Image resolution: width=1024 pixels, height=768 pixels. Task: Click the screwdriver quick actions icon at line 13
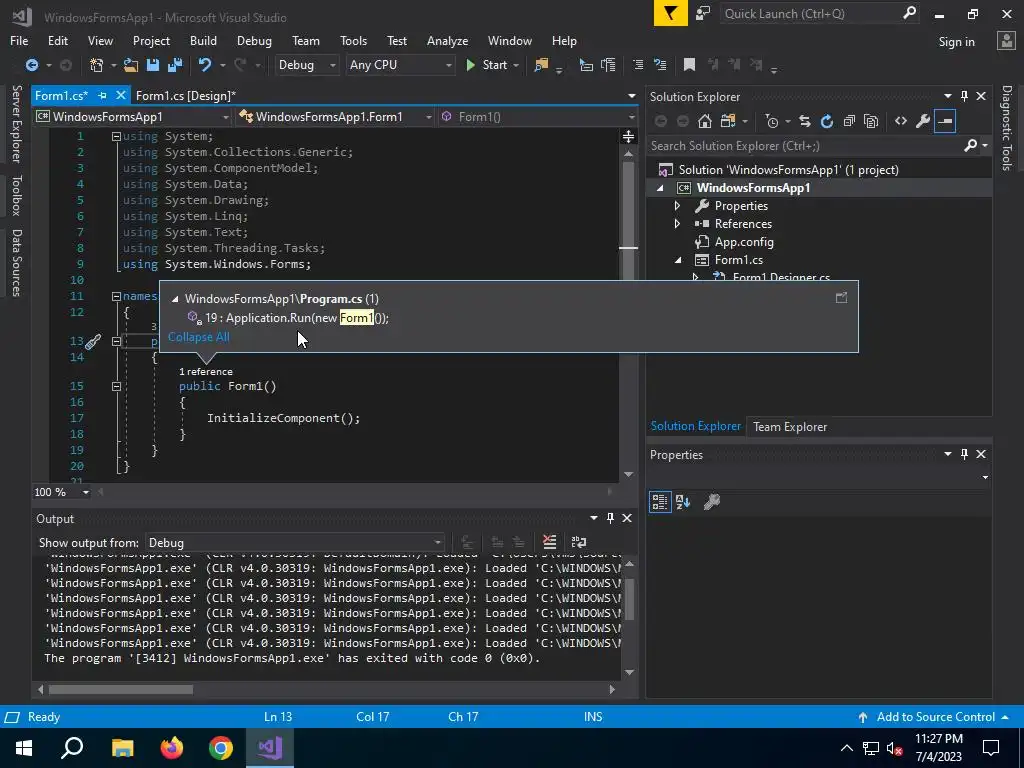pos(93,342)
